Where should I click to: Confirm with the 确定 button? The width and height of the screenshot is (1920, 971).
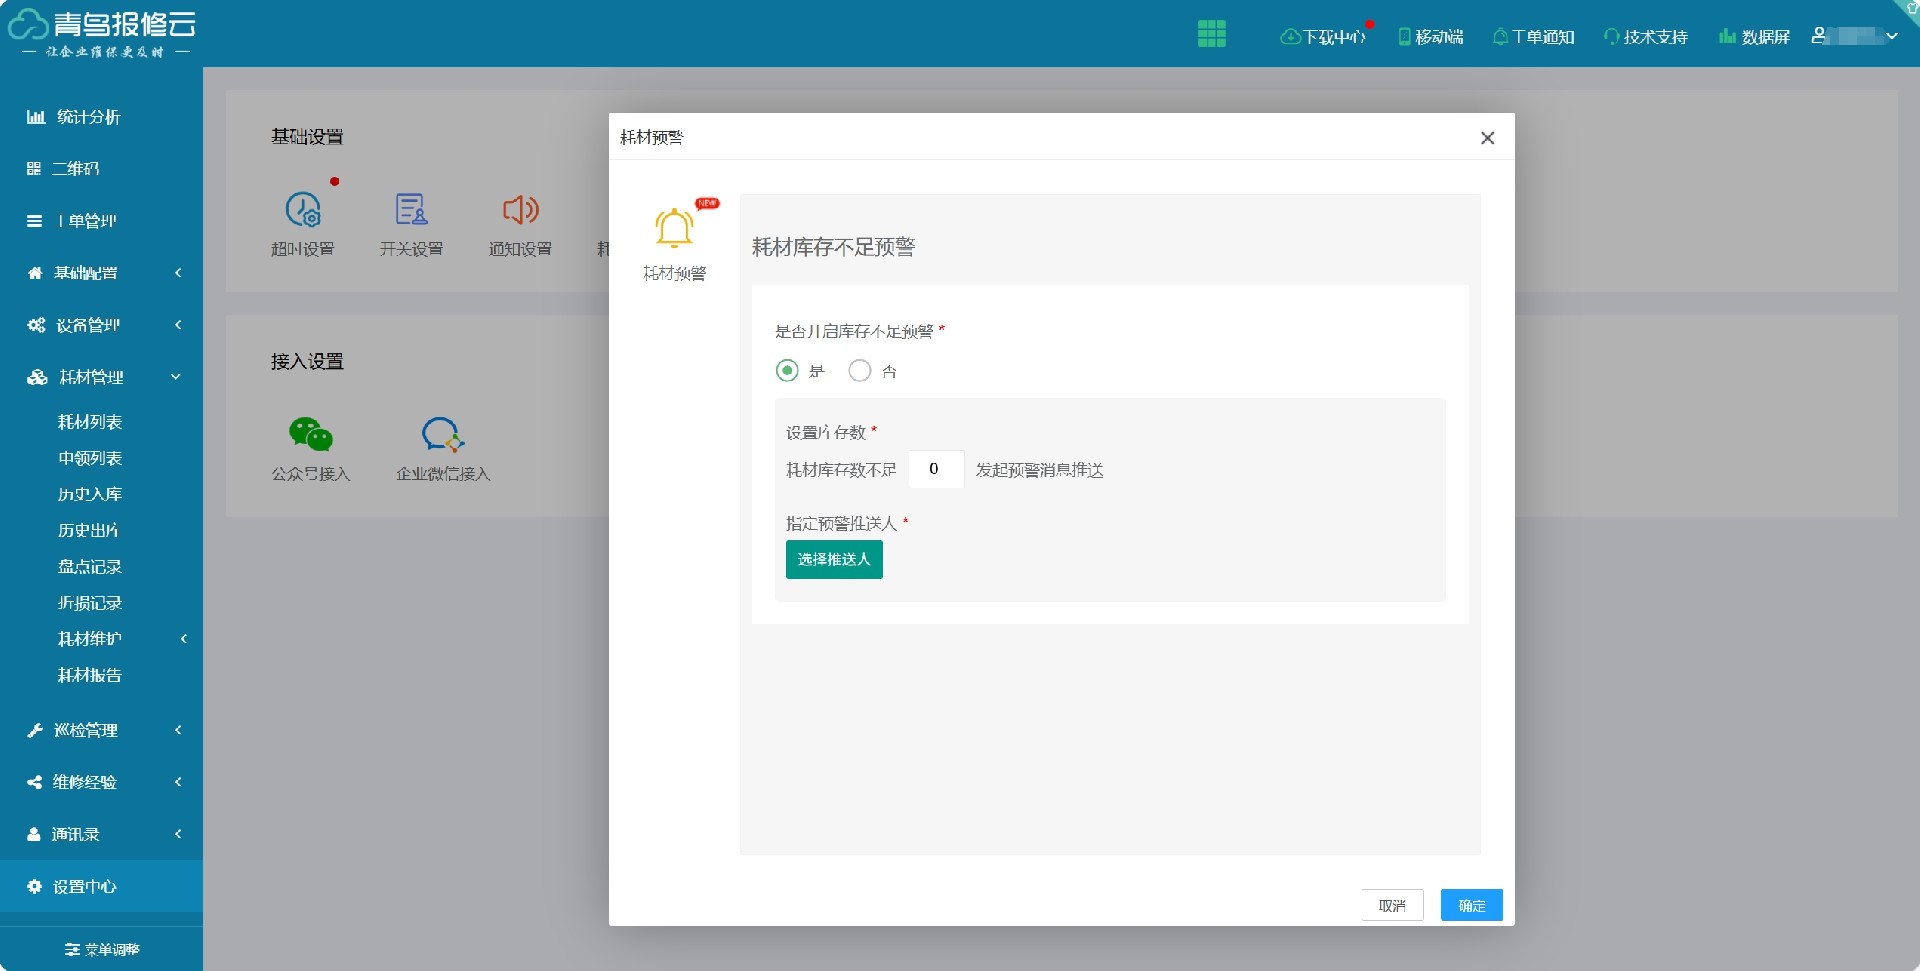pos(1471,905)
